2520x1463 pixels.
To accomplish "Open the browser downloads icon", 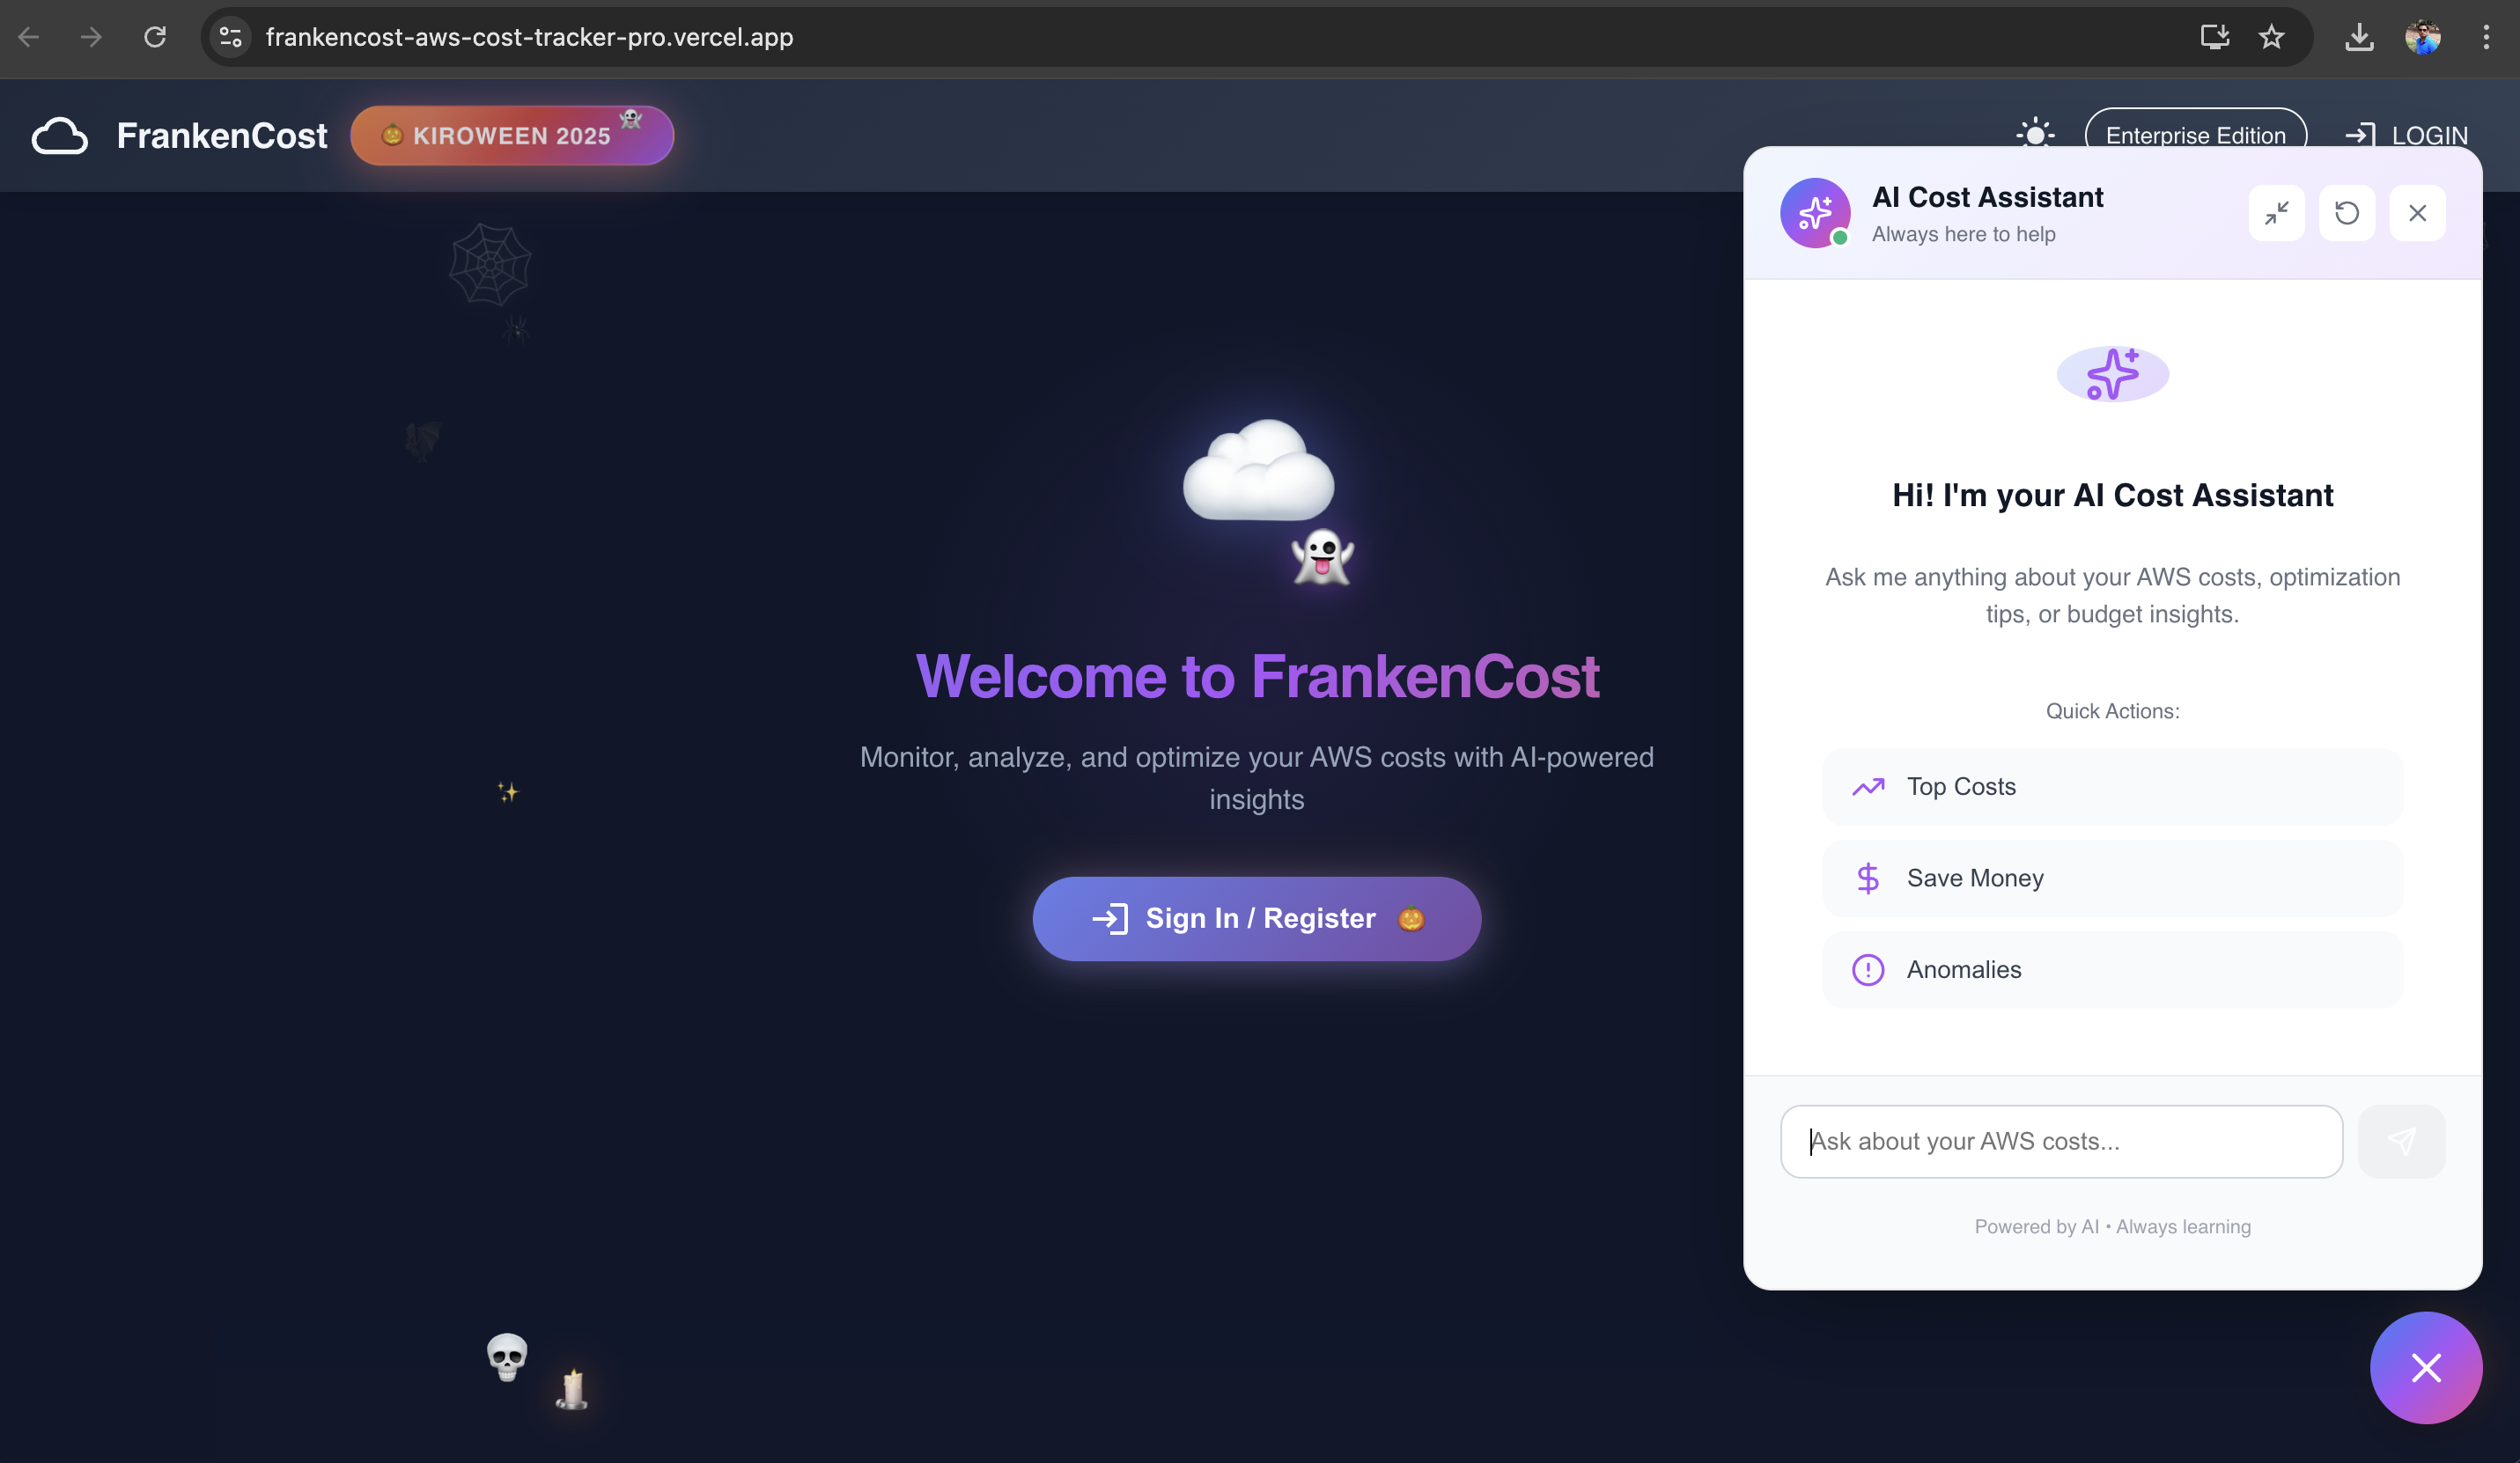I will [2359, 37].
